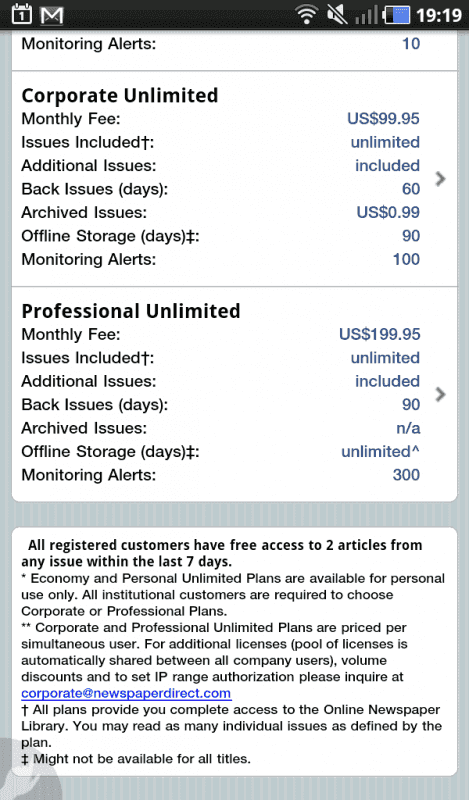Tap the US$99.95 monthly fee value
The height and width of the screenshot is (800, 469).
383,119
